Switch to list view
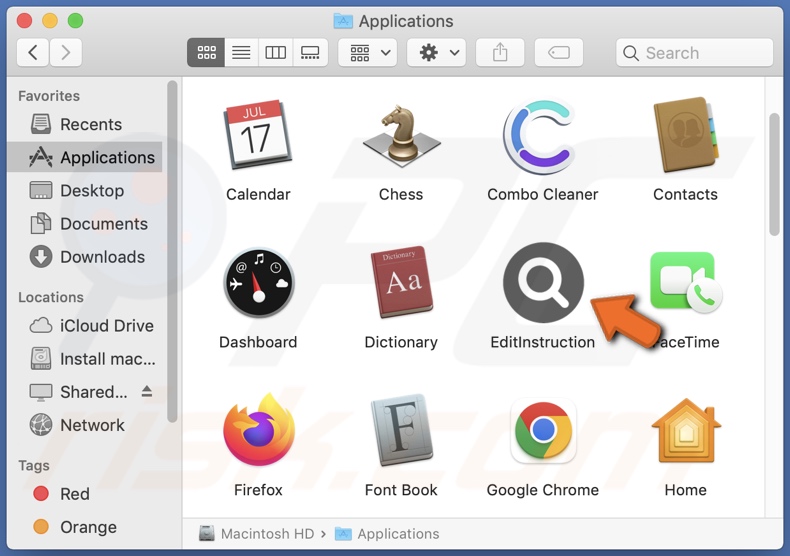The width and height of the screenshot is (790, 556). pyautogui.click(x=241, y=52)
